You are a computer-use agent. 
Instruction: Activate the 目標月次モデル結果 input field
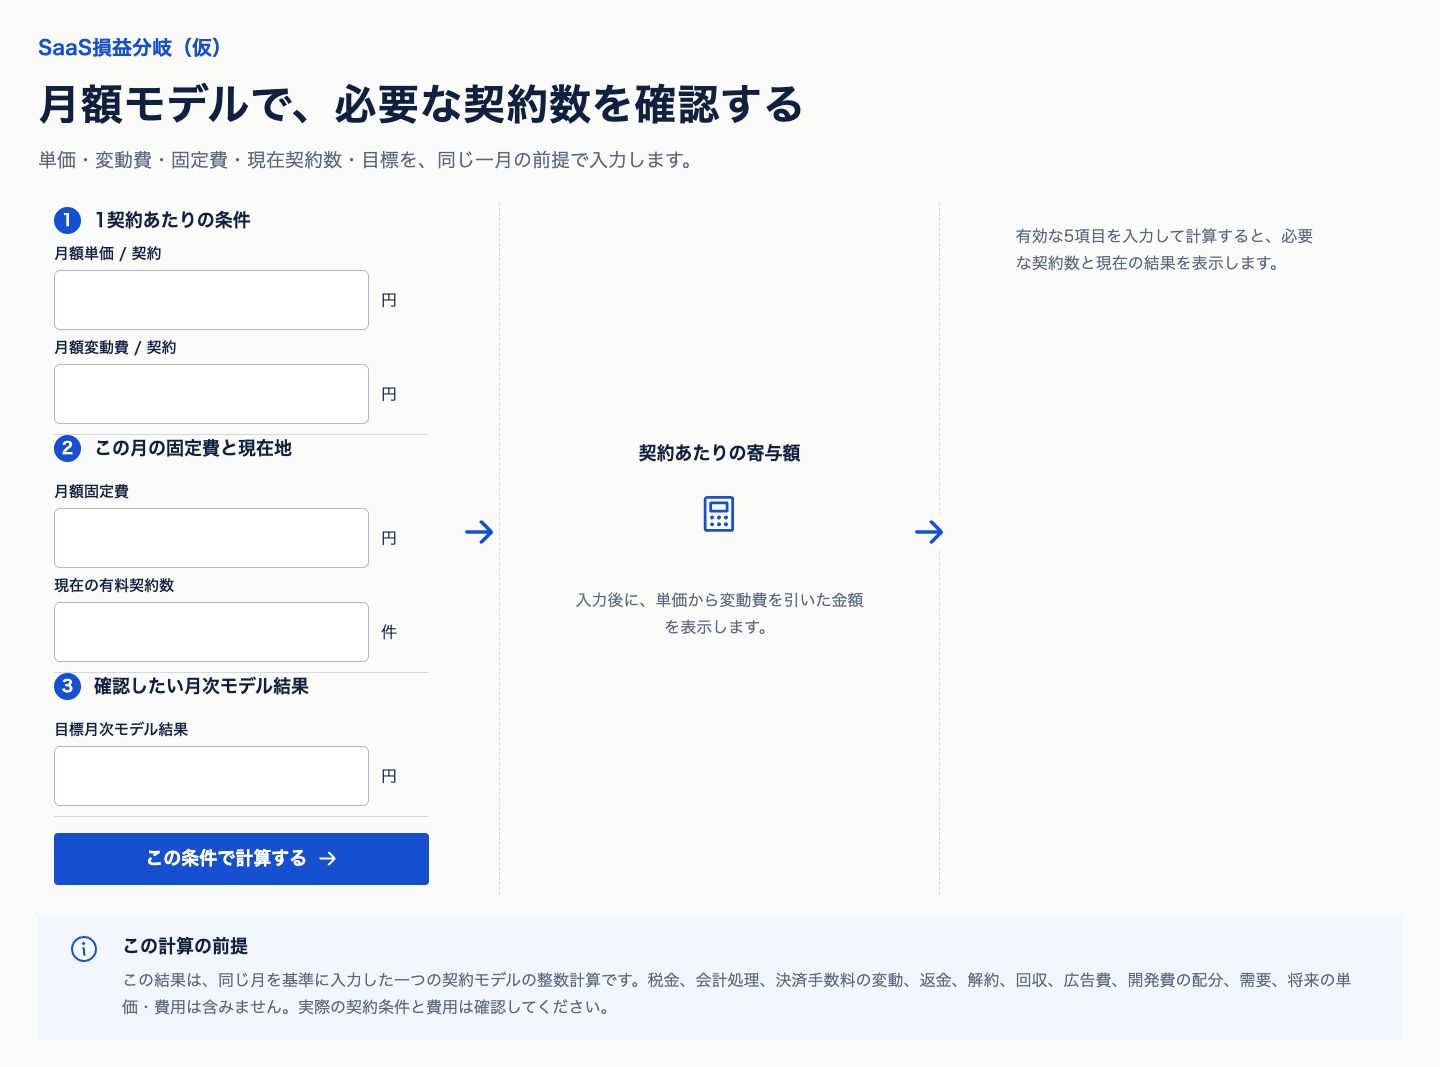[x=211, y=776]
